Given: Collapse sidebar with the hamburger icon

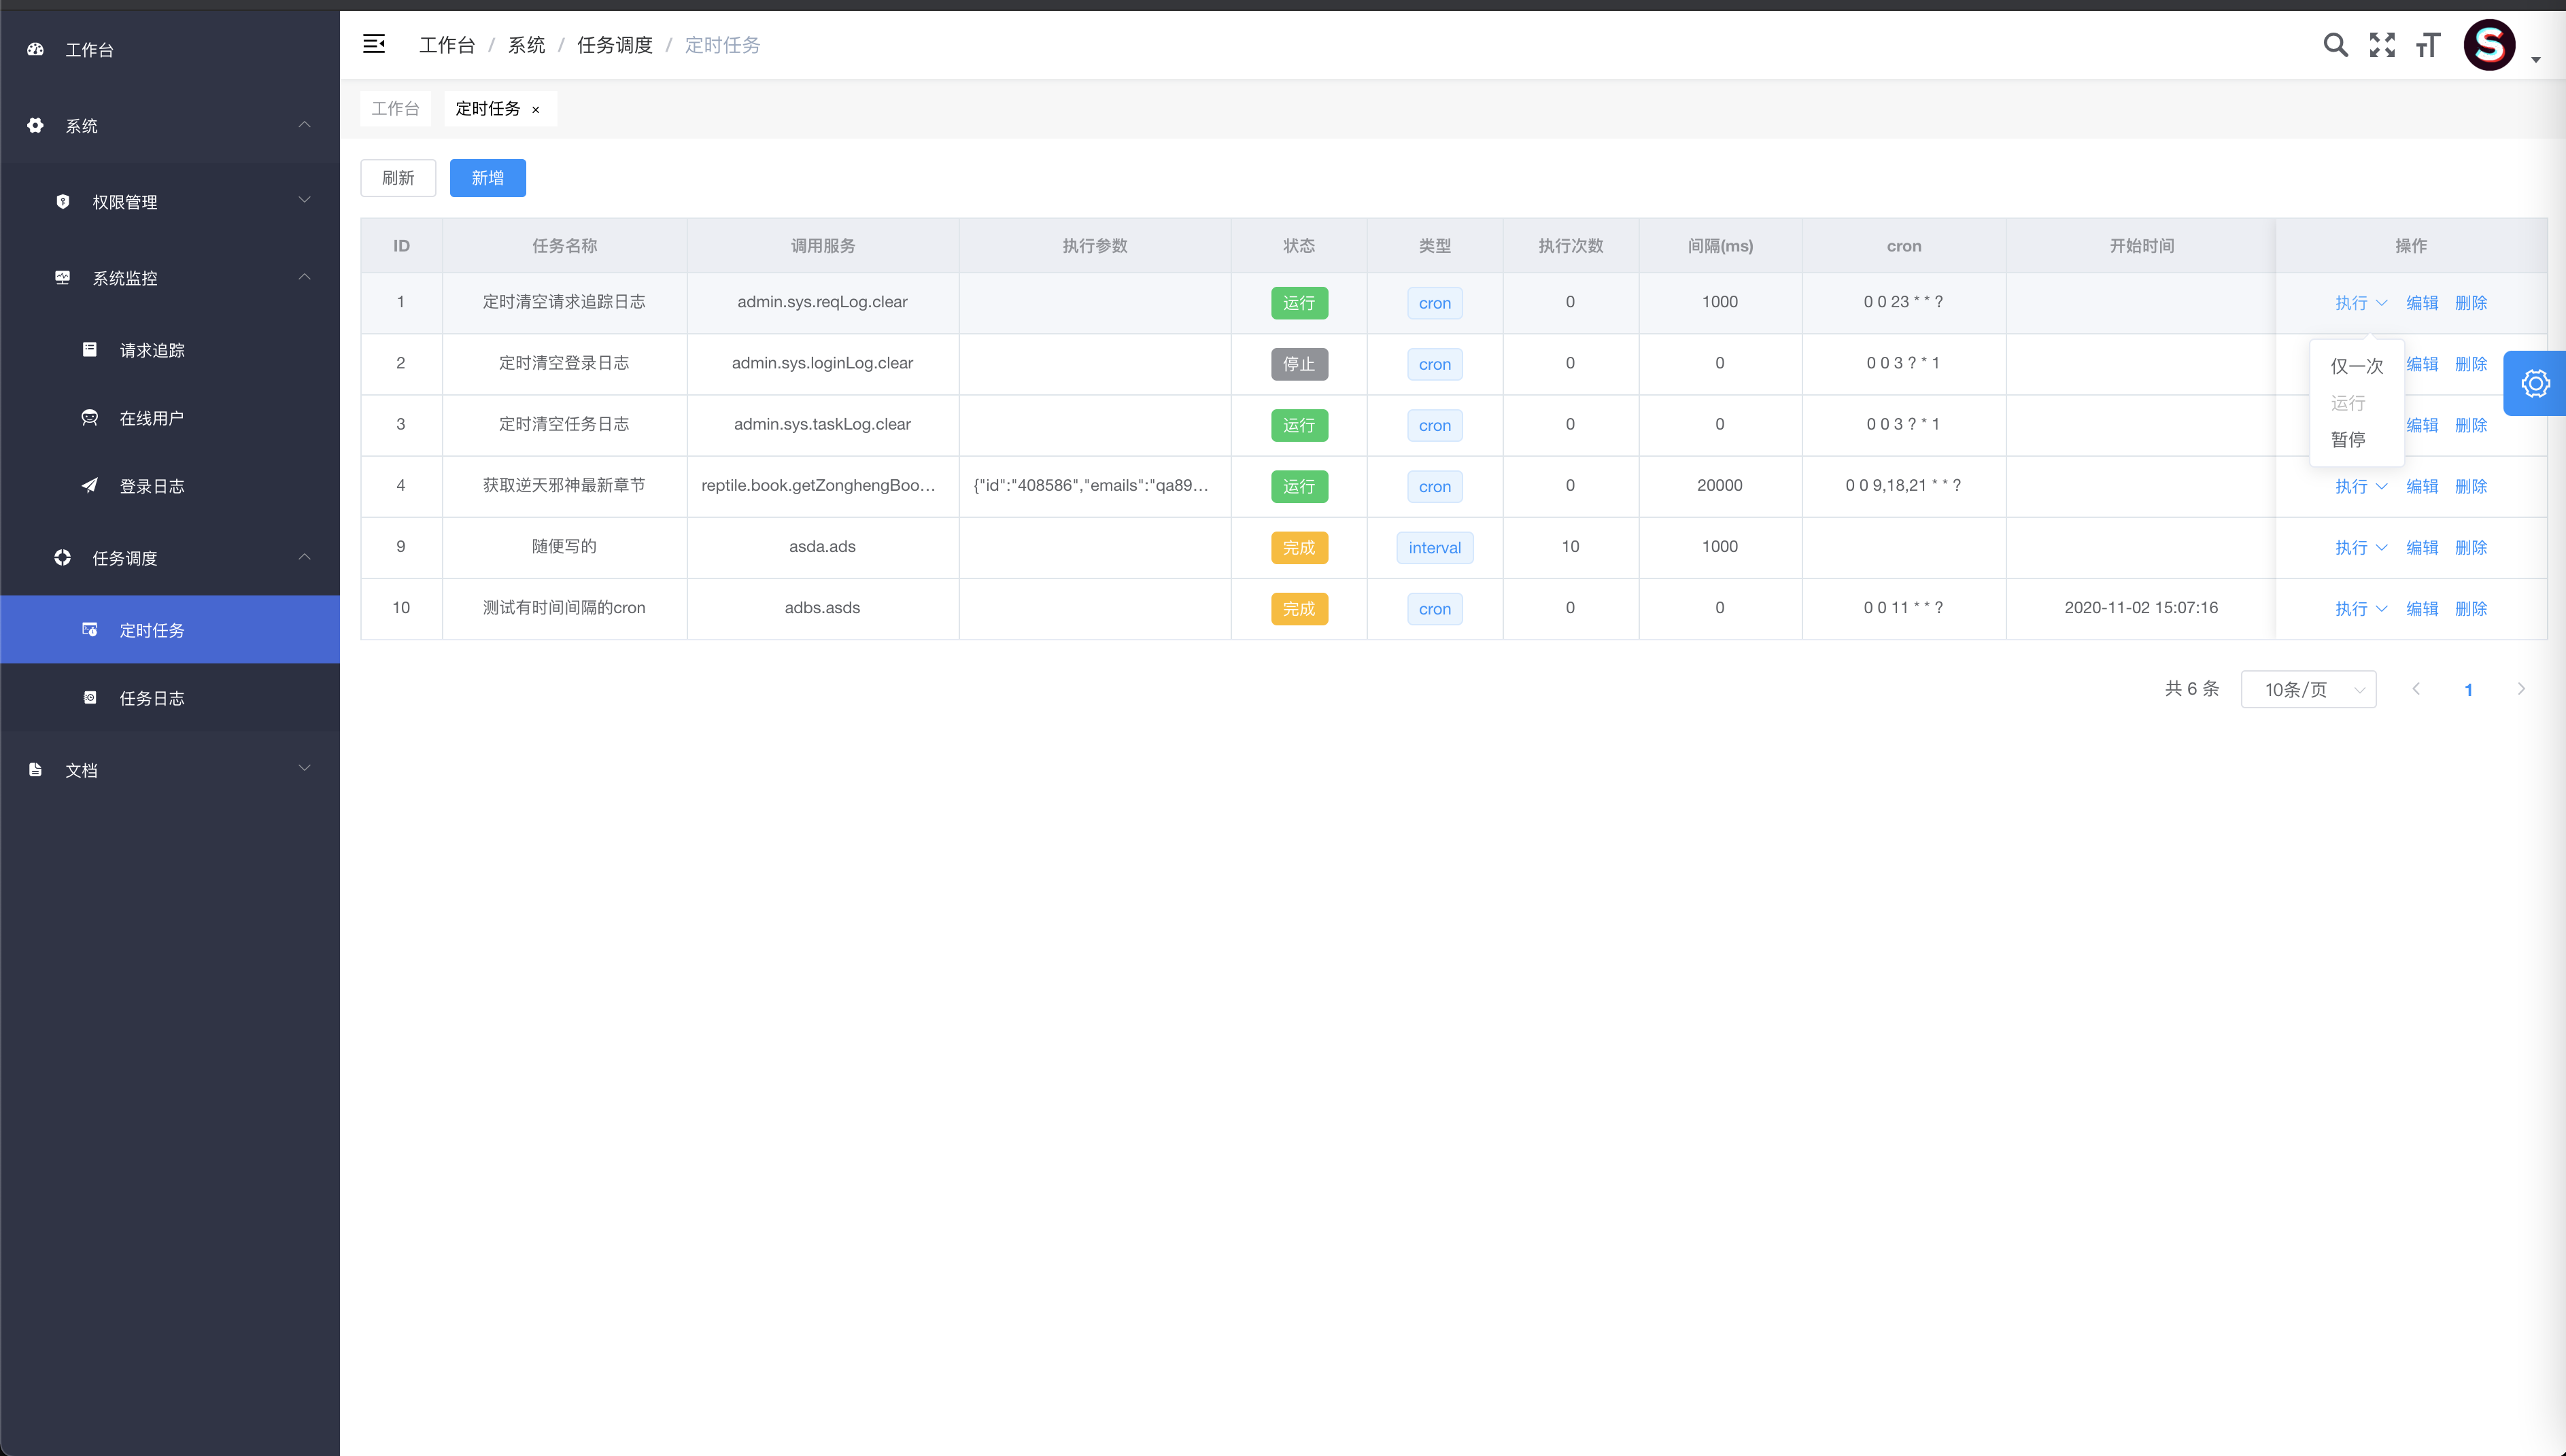Looking at the screenshot, I should (374, 44).
